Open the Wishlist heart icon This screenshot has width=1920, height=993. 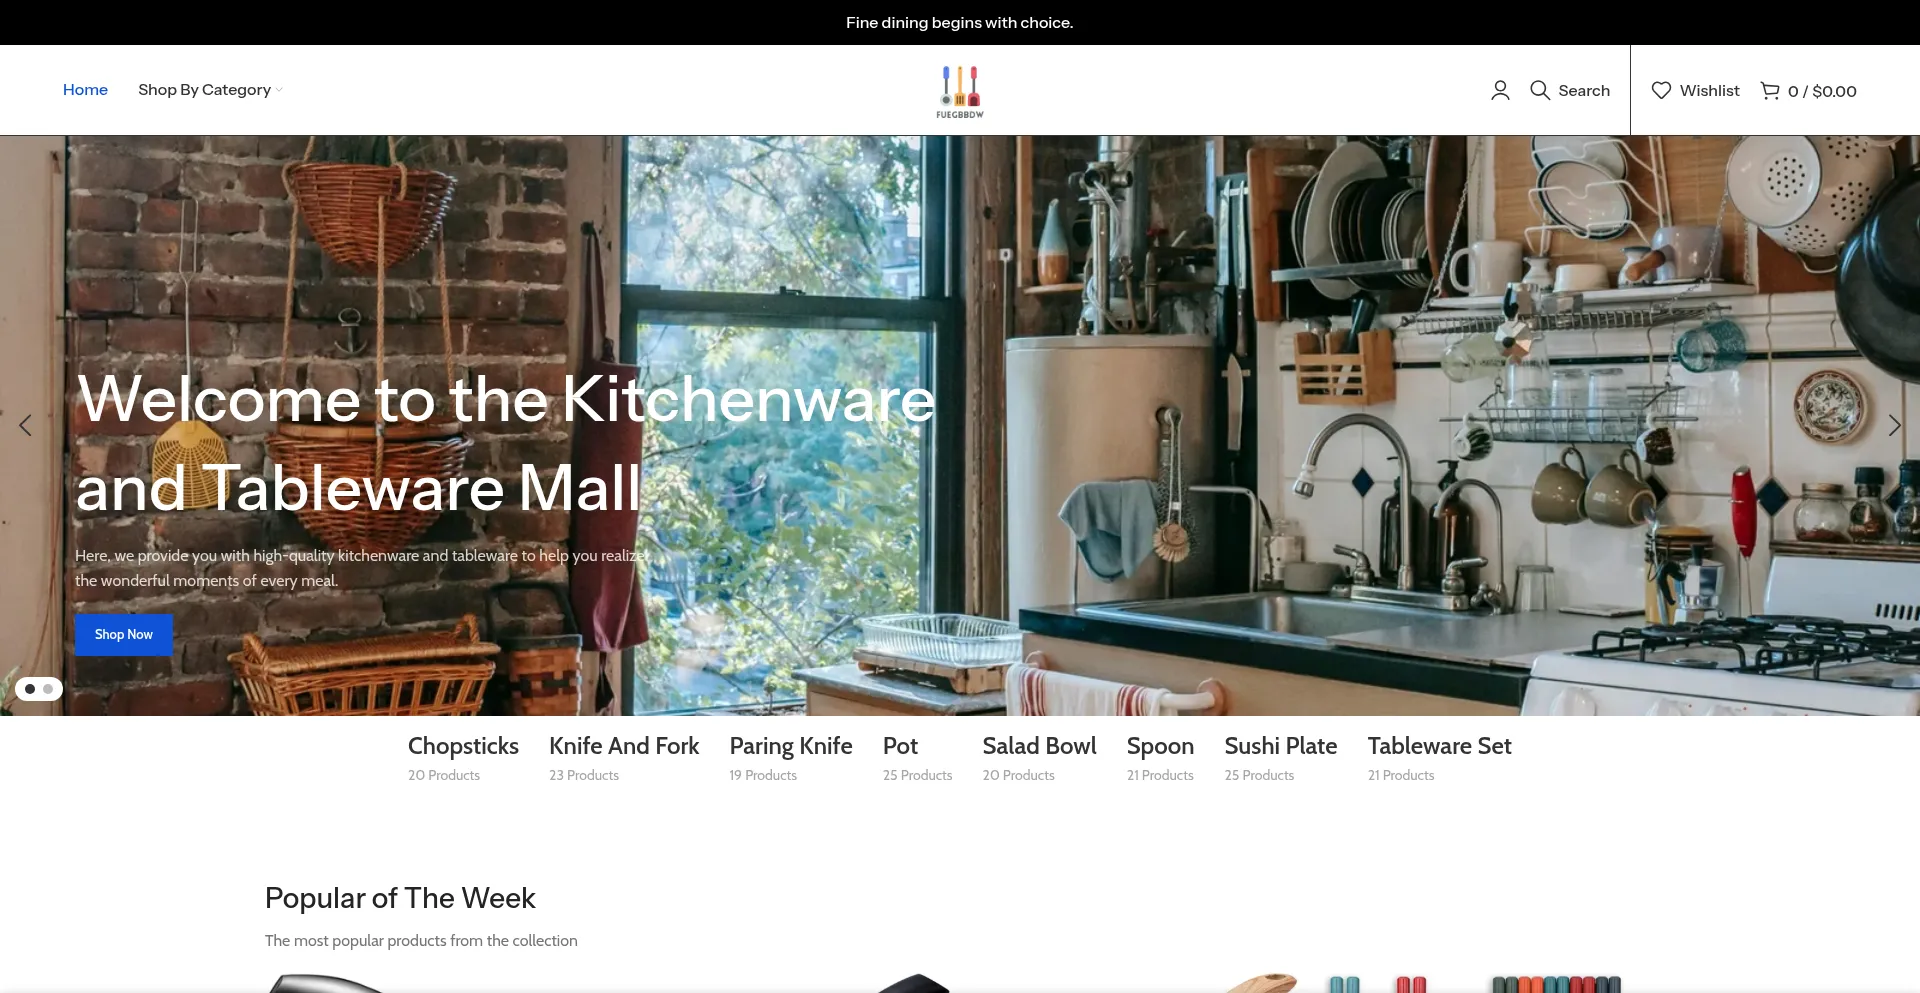click(1661, 90)
